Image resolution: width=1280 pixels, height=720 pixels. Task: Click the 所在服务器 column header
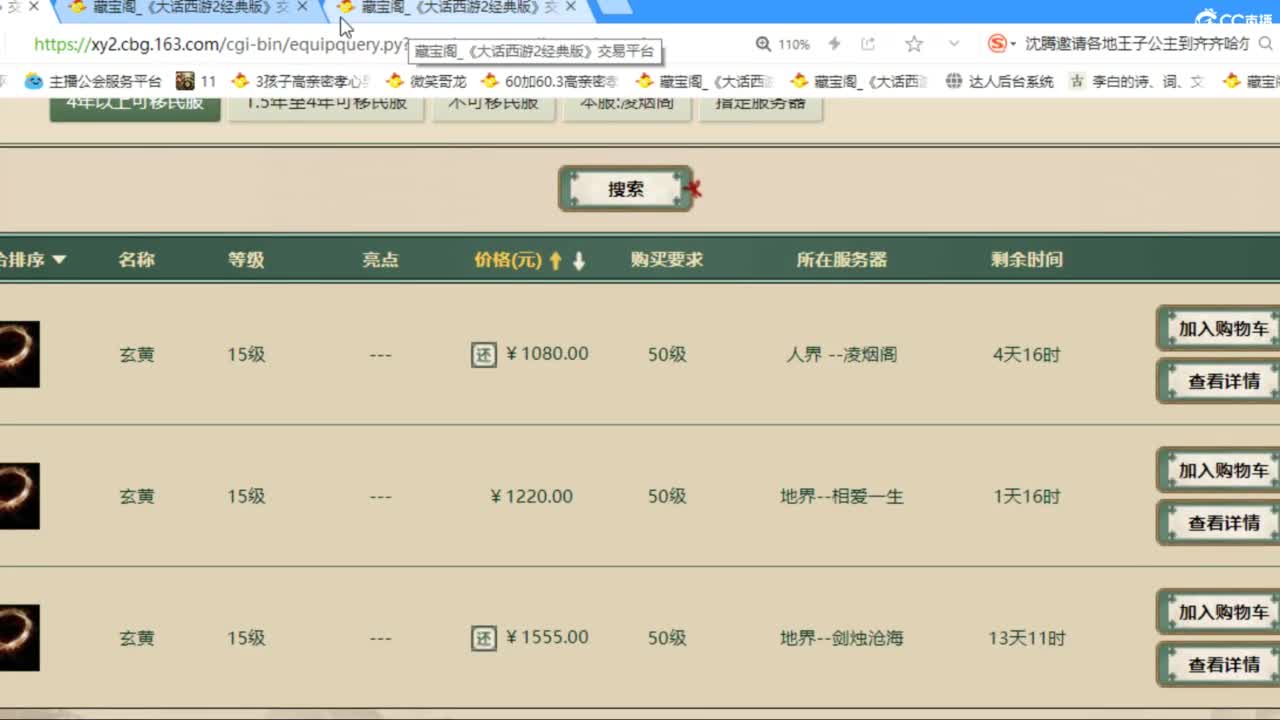(842, 260)
